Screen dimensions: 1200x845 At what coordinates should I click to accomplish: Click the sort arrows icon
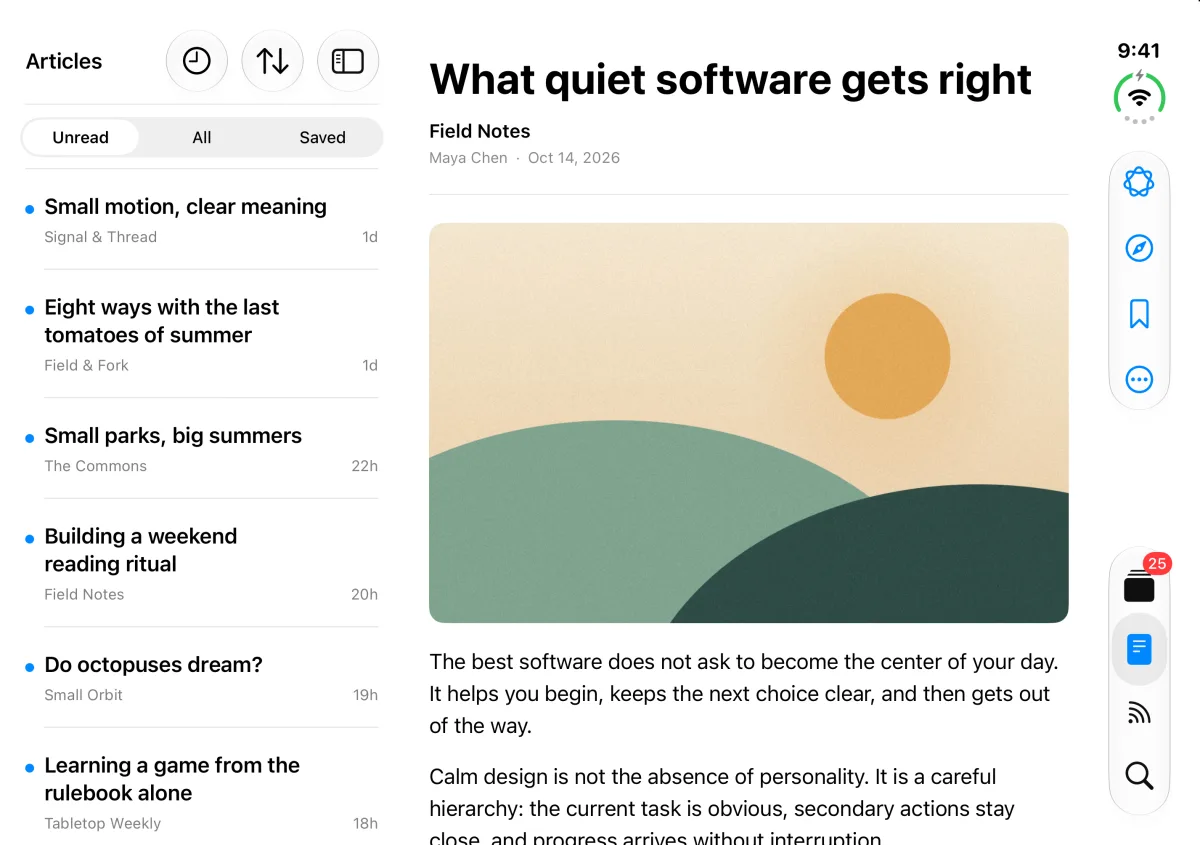272,61
